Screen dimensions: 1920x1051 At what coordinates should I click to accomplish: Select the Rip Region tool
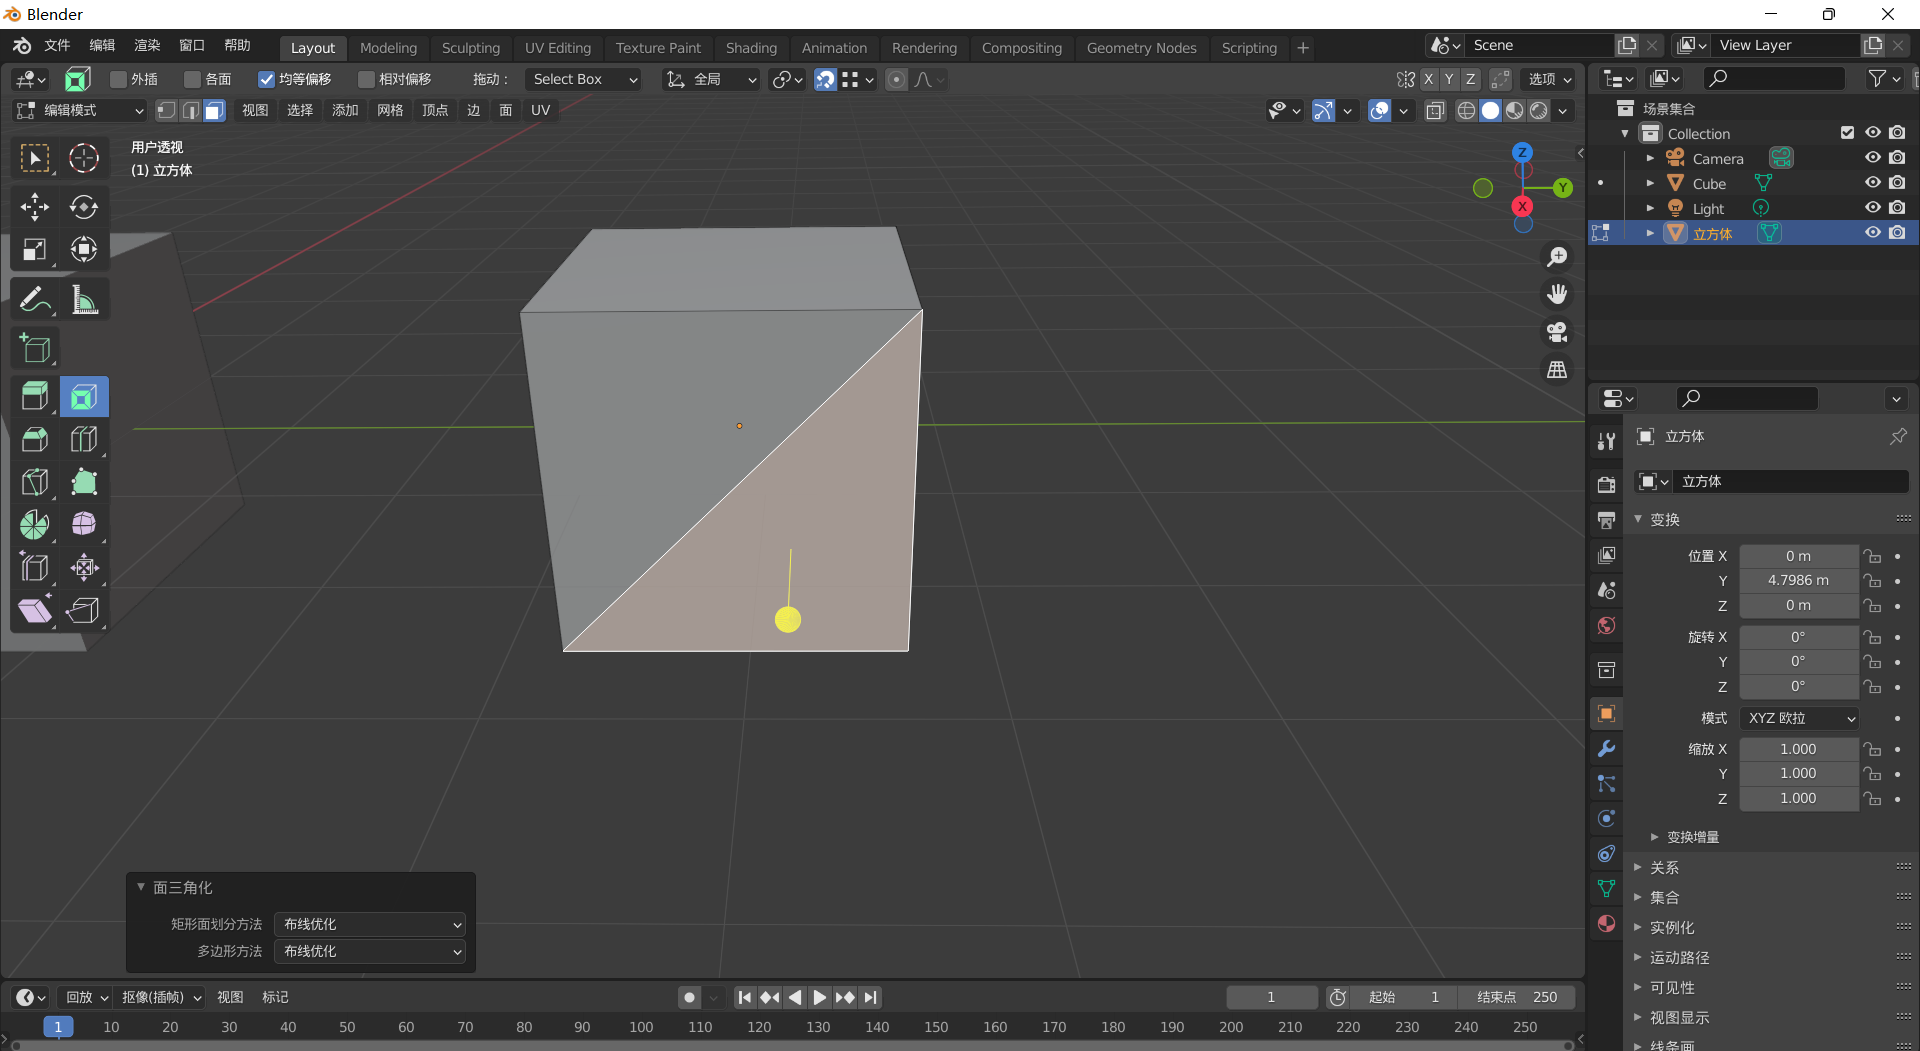pos(84,610)
